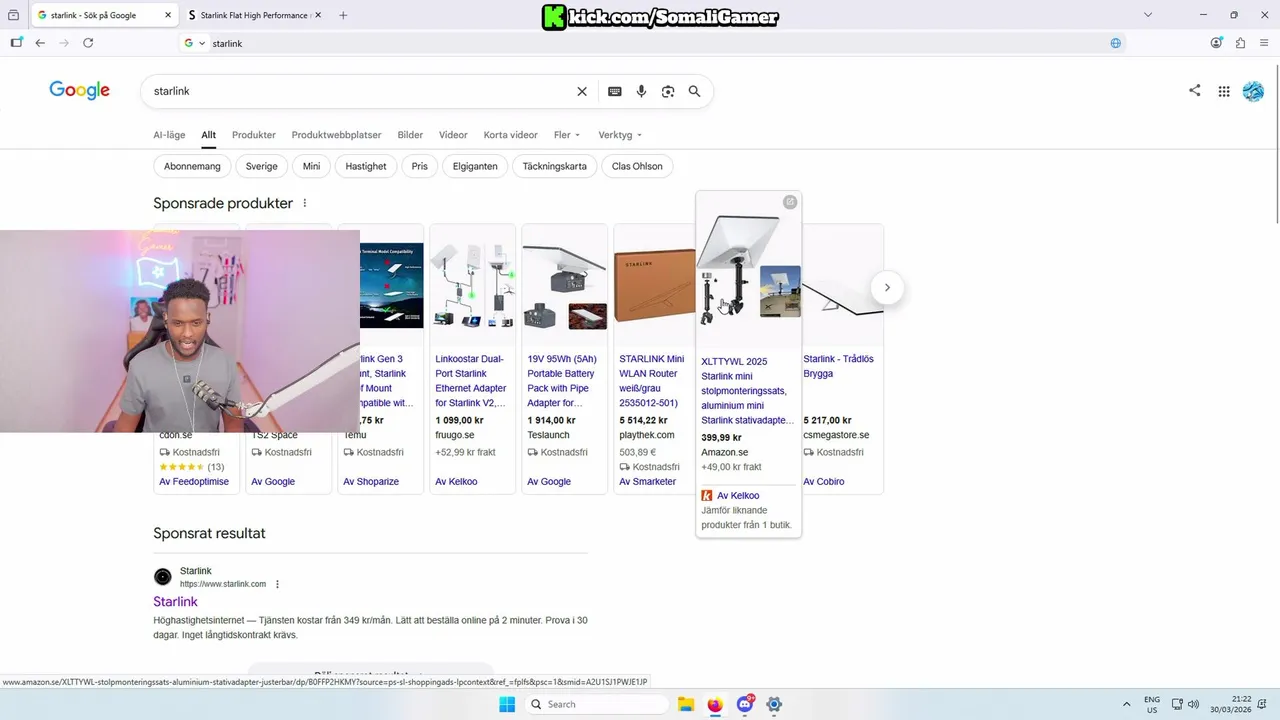Screen dimensions: 1280x720
Task: Open the Firefox application menu
Action: click(1265, 43)
